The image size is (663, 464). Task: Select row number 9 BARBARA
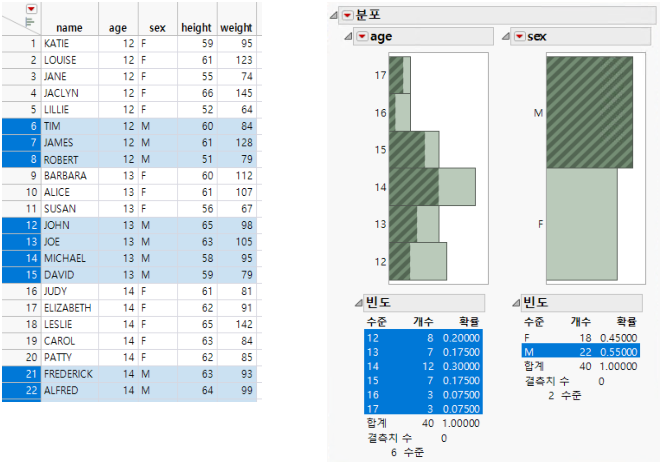[22, 176]
